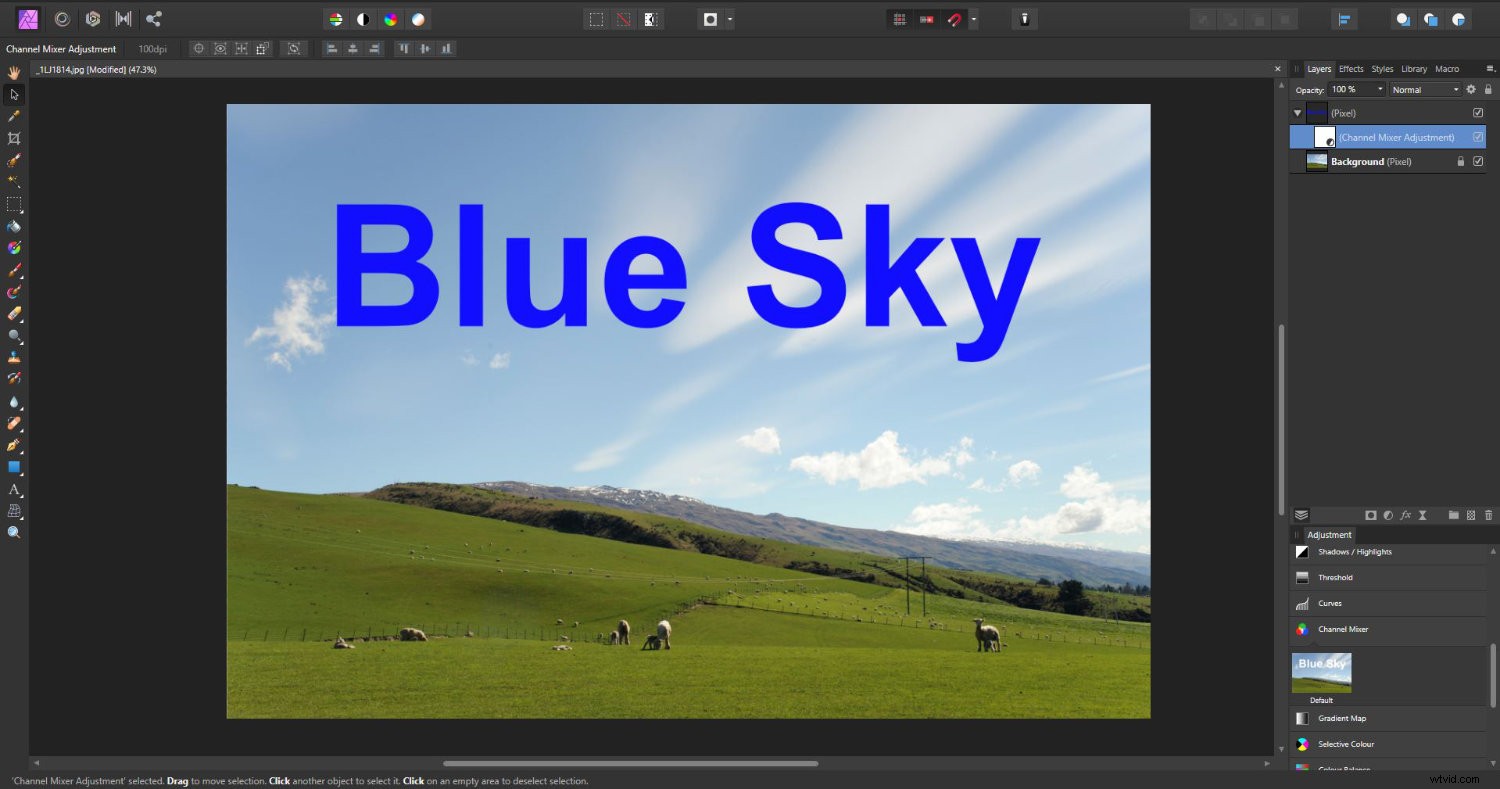Toggle visibility of the Channel Mixer Adjustment layer
The width and height of the screenshot is (1500, 789).
(x=1478, y=137)
